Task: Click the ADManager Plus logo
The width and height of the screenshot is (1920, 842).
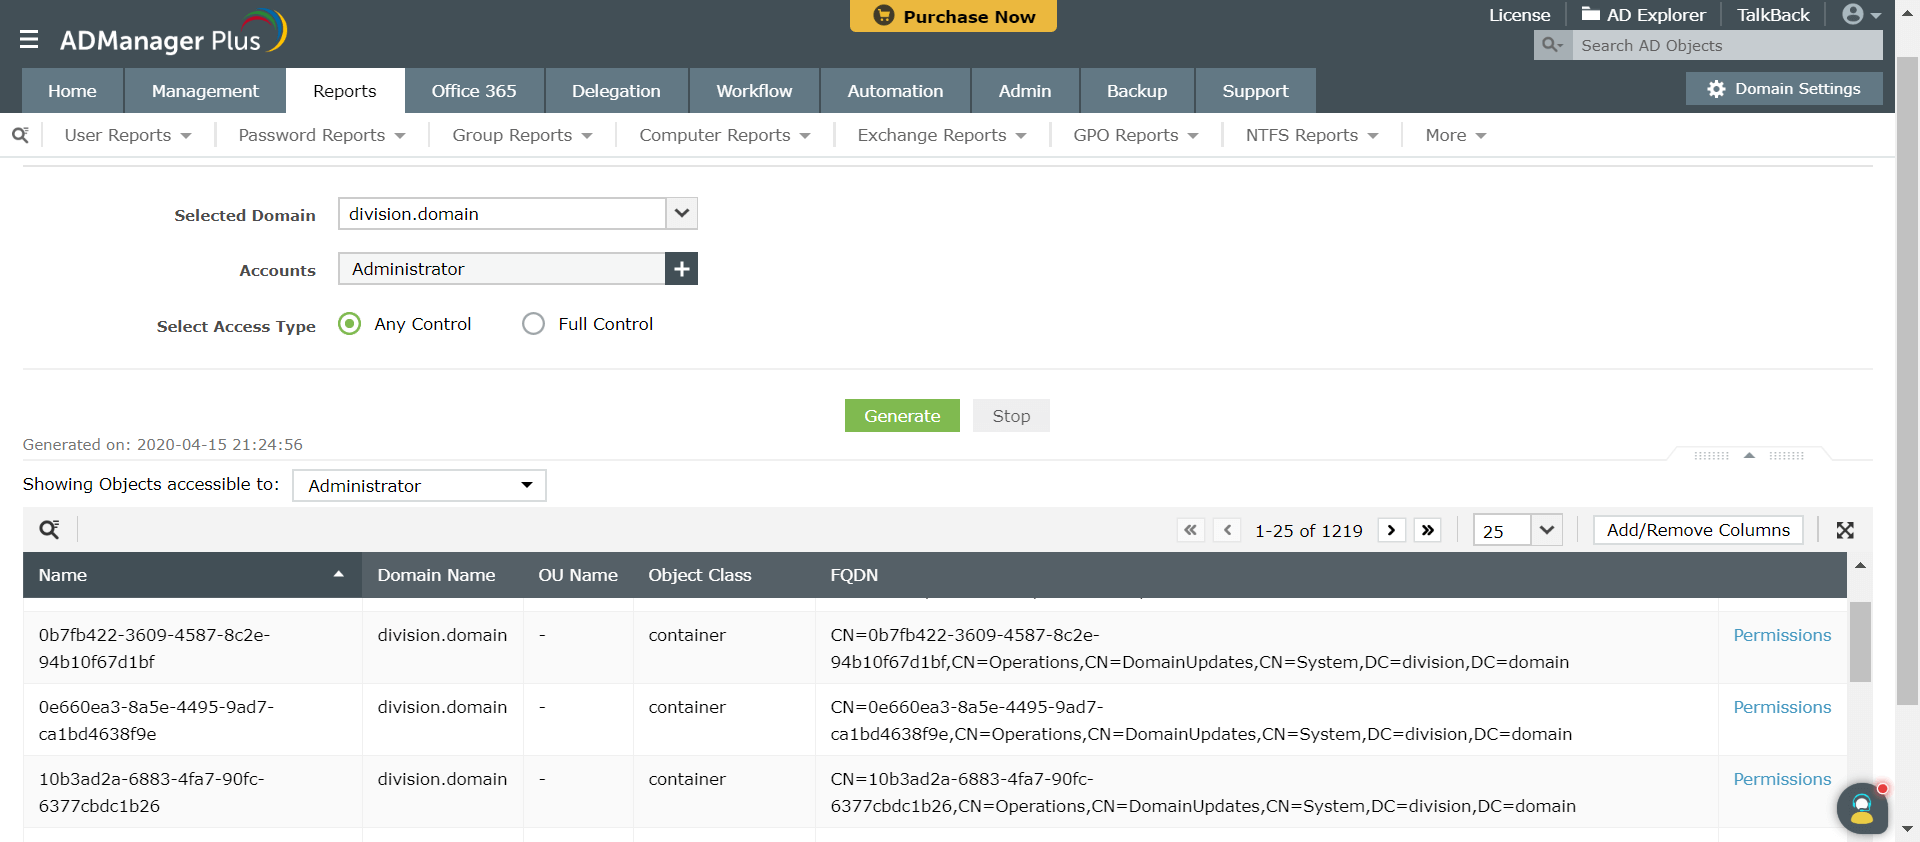Action: coord(173,33)
